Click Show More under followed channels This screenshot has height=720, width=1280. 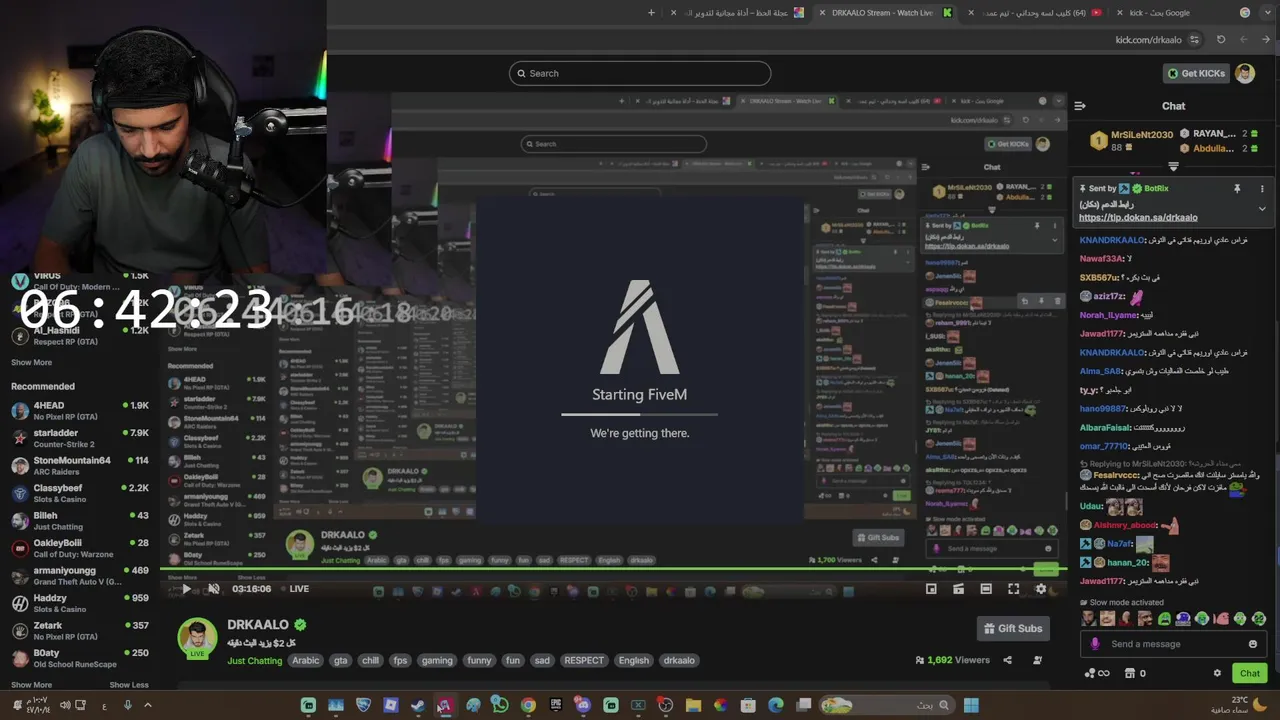click(31, 362)
